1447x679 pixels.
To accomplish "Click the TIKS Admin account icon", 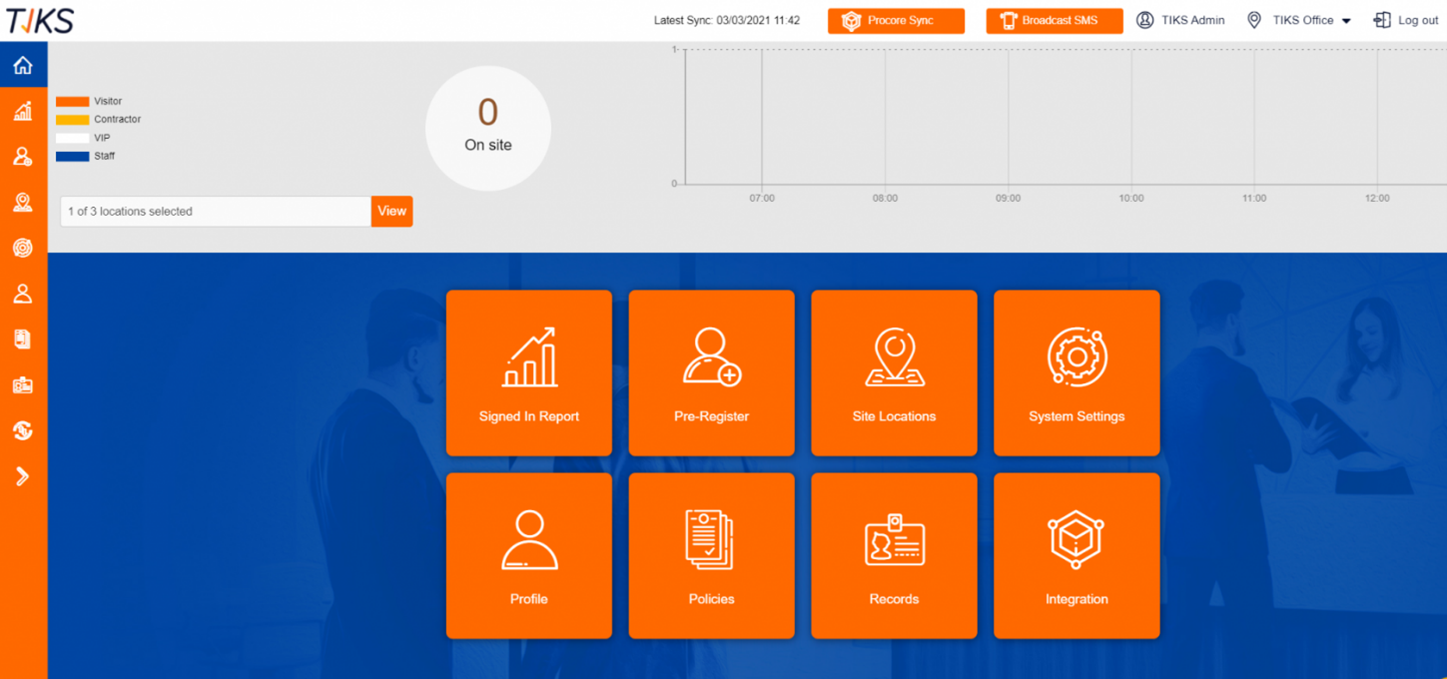I will click(x=1144, y=19).
